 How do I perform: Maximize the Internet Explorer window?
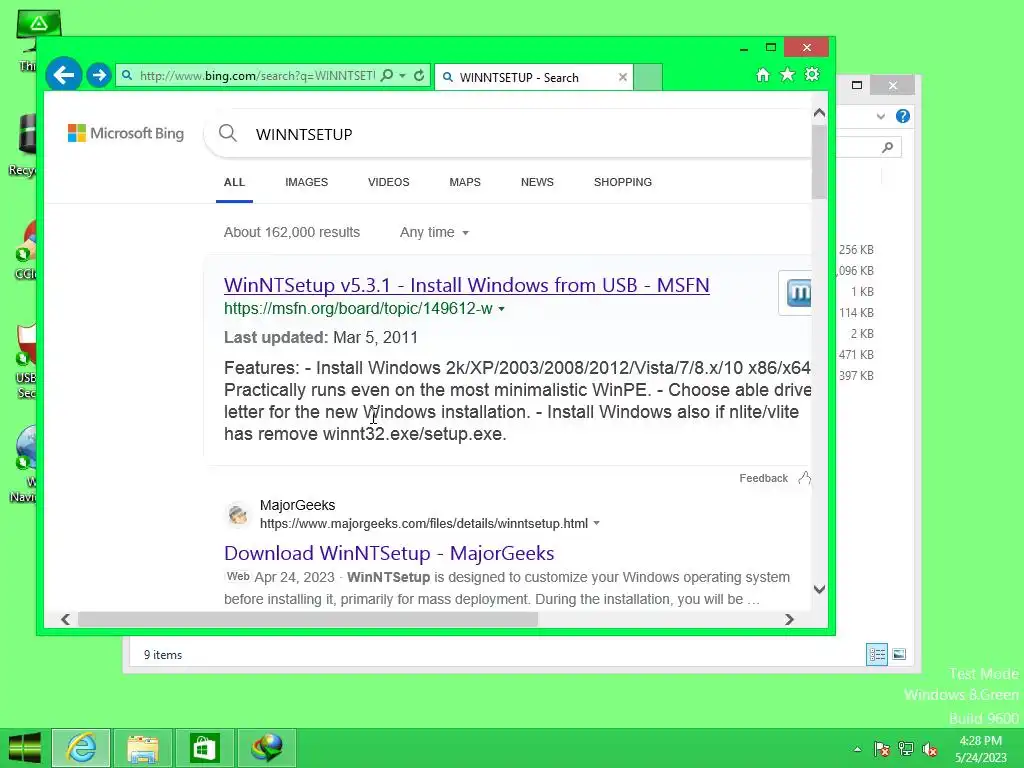[x=771, y=47]
